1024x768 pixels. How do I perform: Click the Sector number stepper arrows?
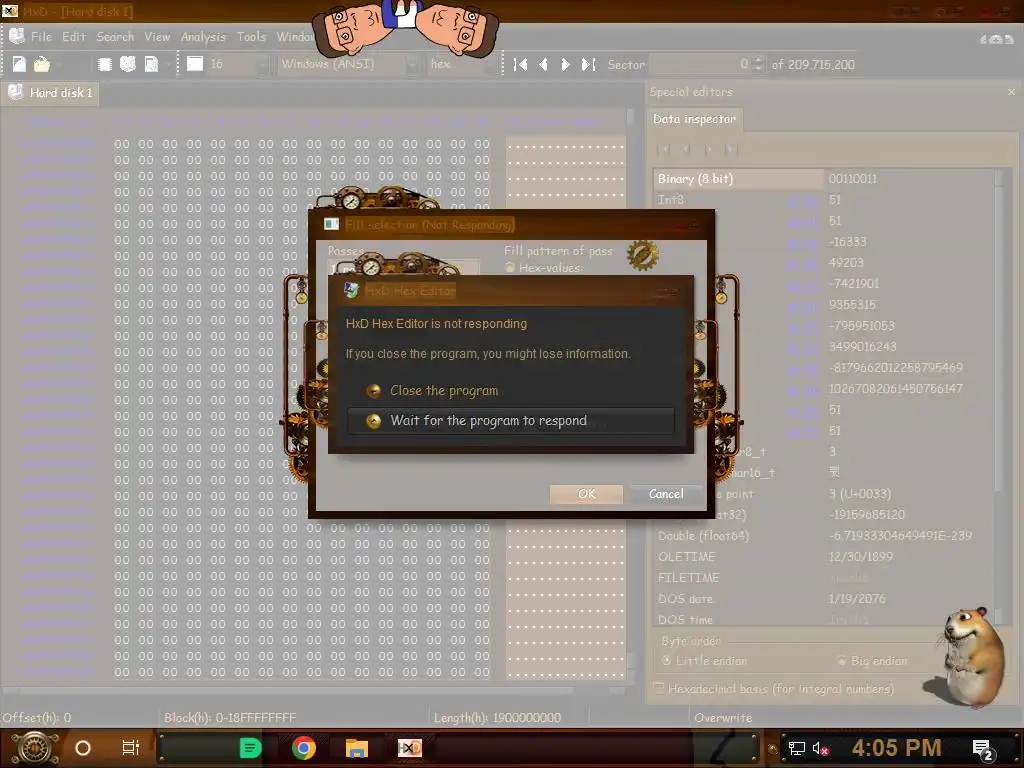(758, 64)
